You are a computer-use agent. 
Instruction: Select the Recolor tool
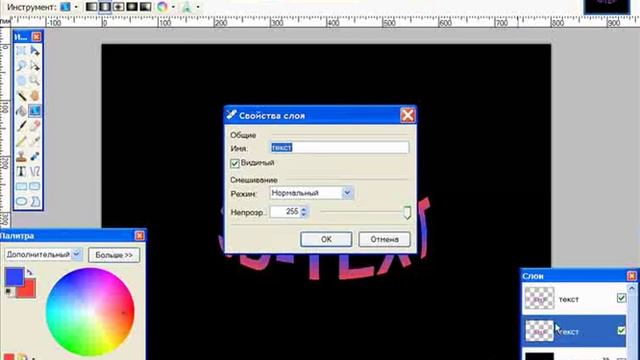35,156
